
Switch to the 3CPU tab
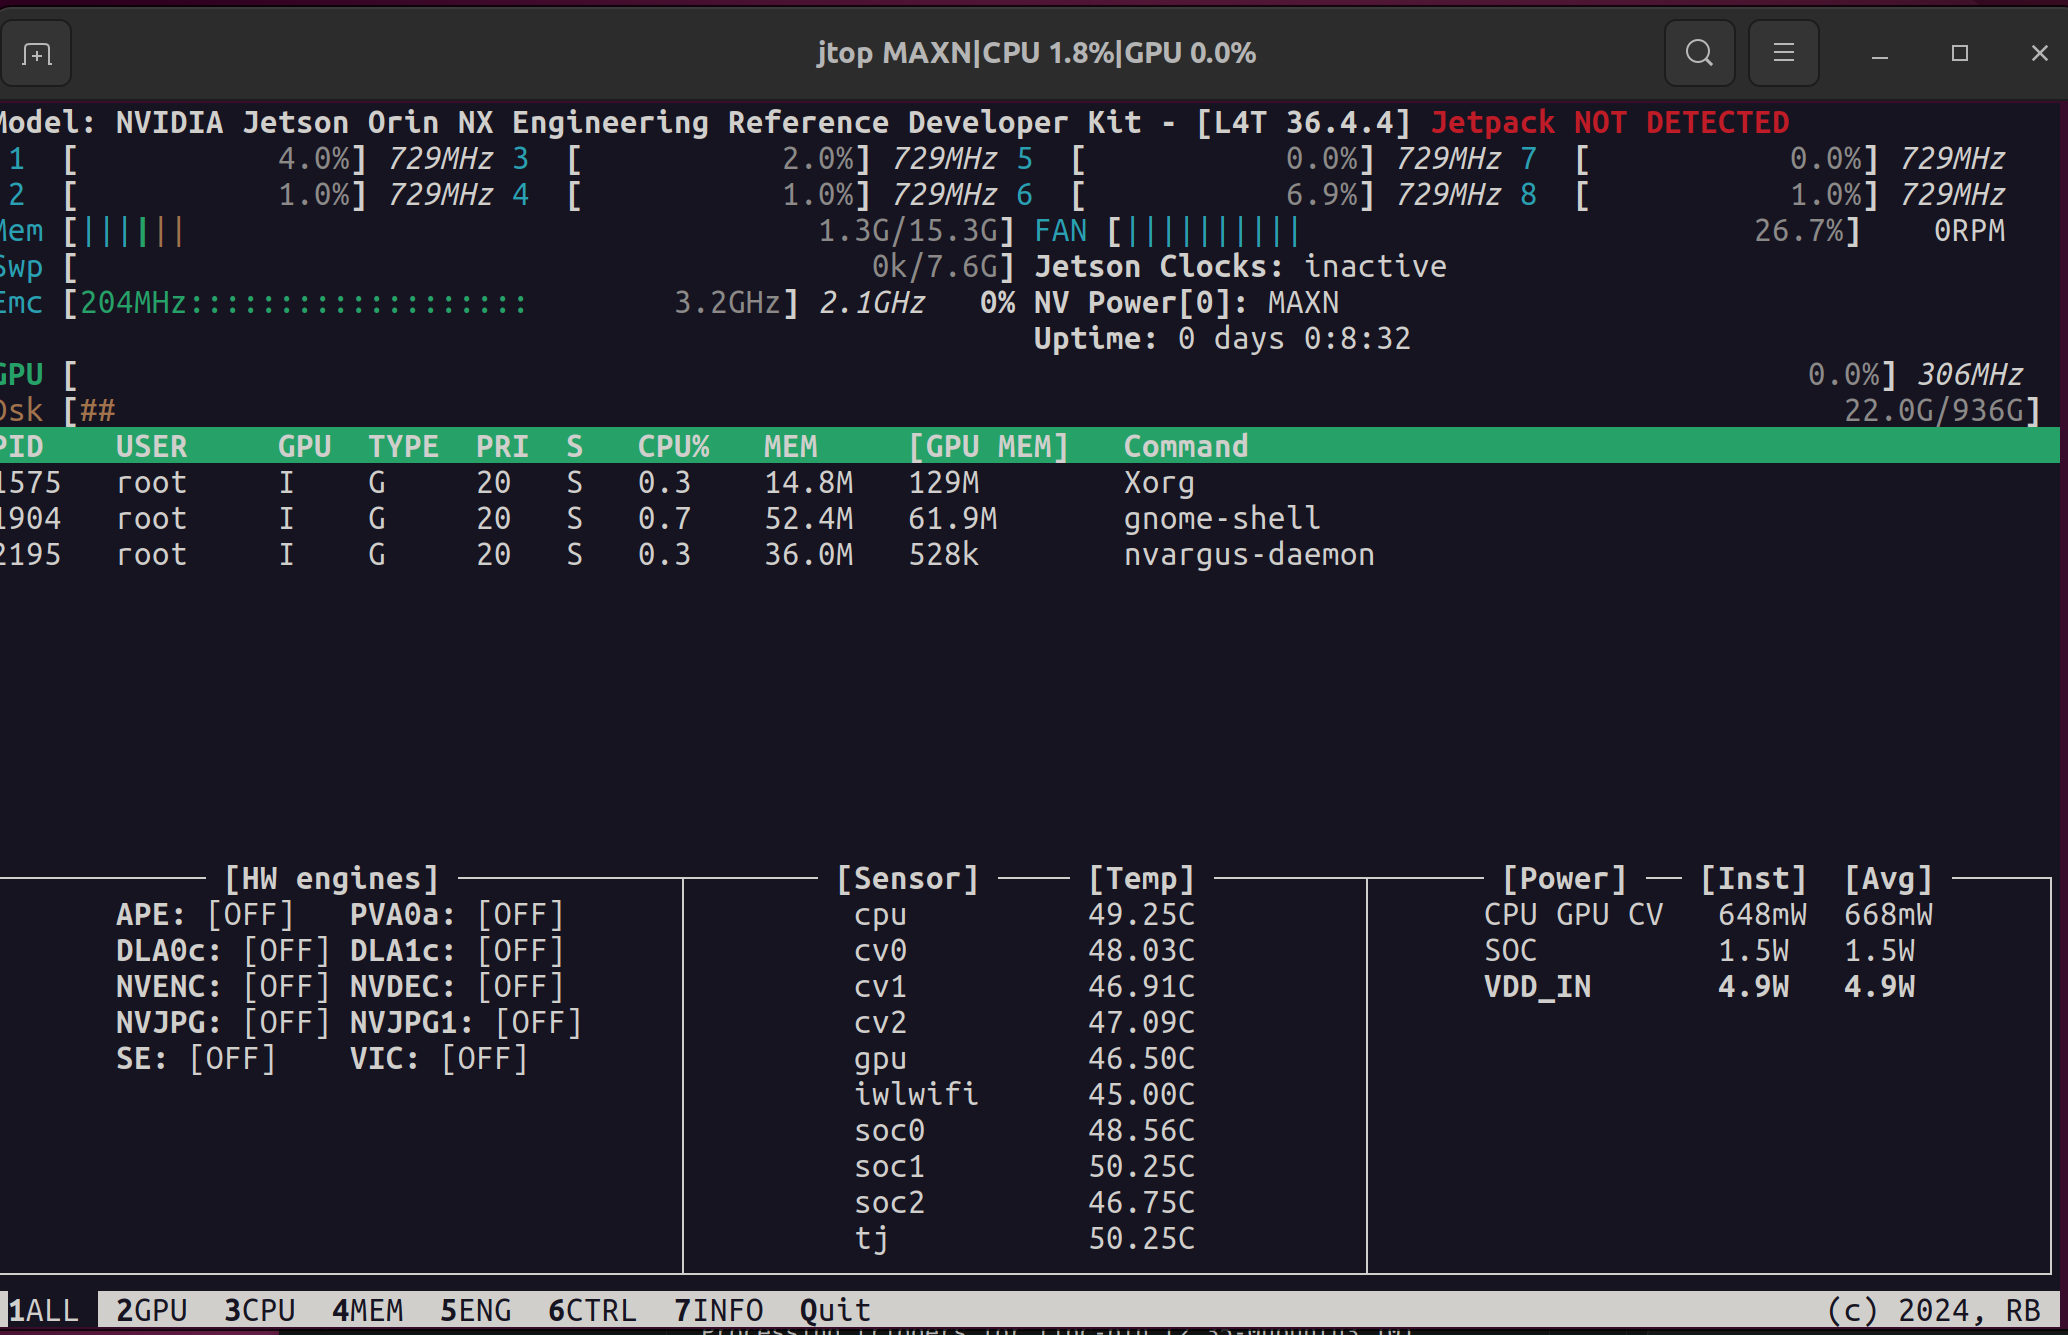(x=259, y=1310)
